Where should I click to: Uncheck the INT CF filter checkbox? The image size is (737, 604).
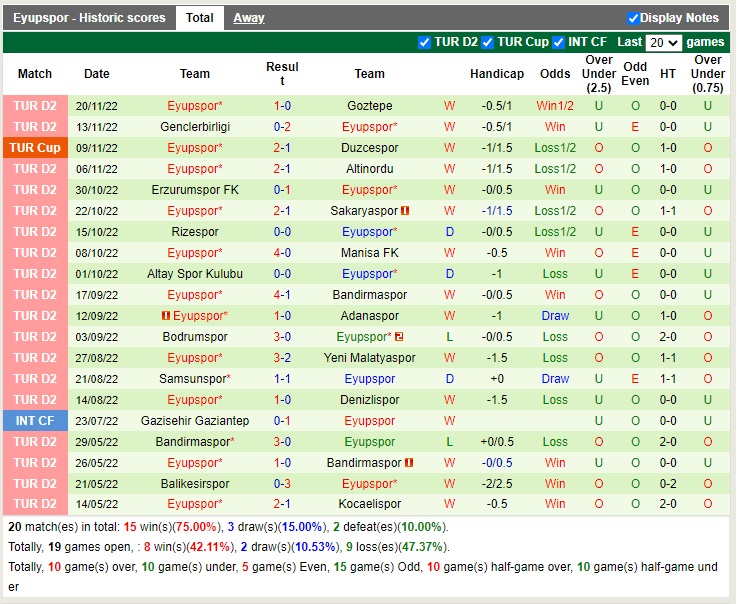tap(558, 42)
